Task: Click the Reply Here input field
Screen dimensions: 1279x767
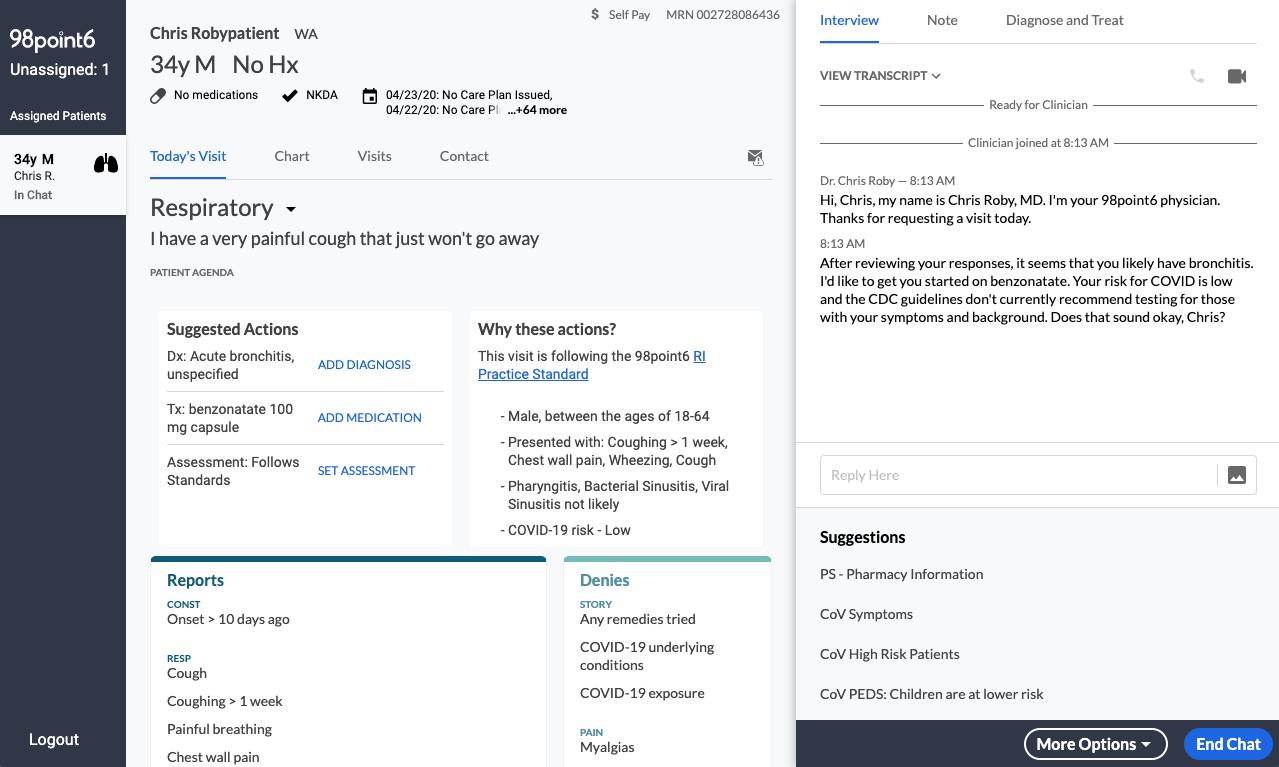Action: pos(1018,476)
